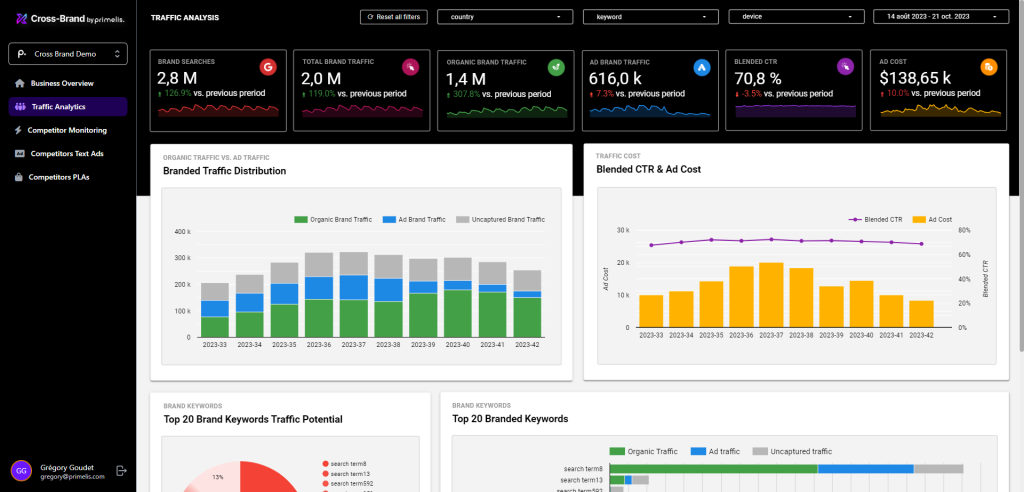Image resolution: width=1024 pixels, height=492 pixels.
Task: Open the date range picker
Action: tap(940, 17)
